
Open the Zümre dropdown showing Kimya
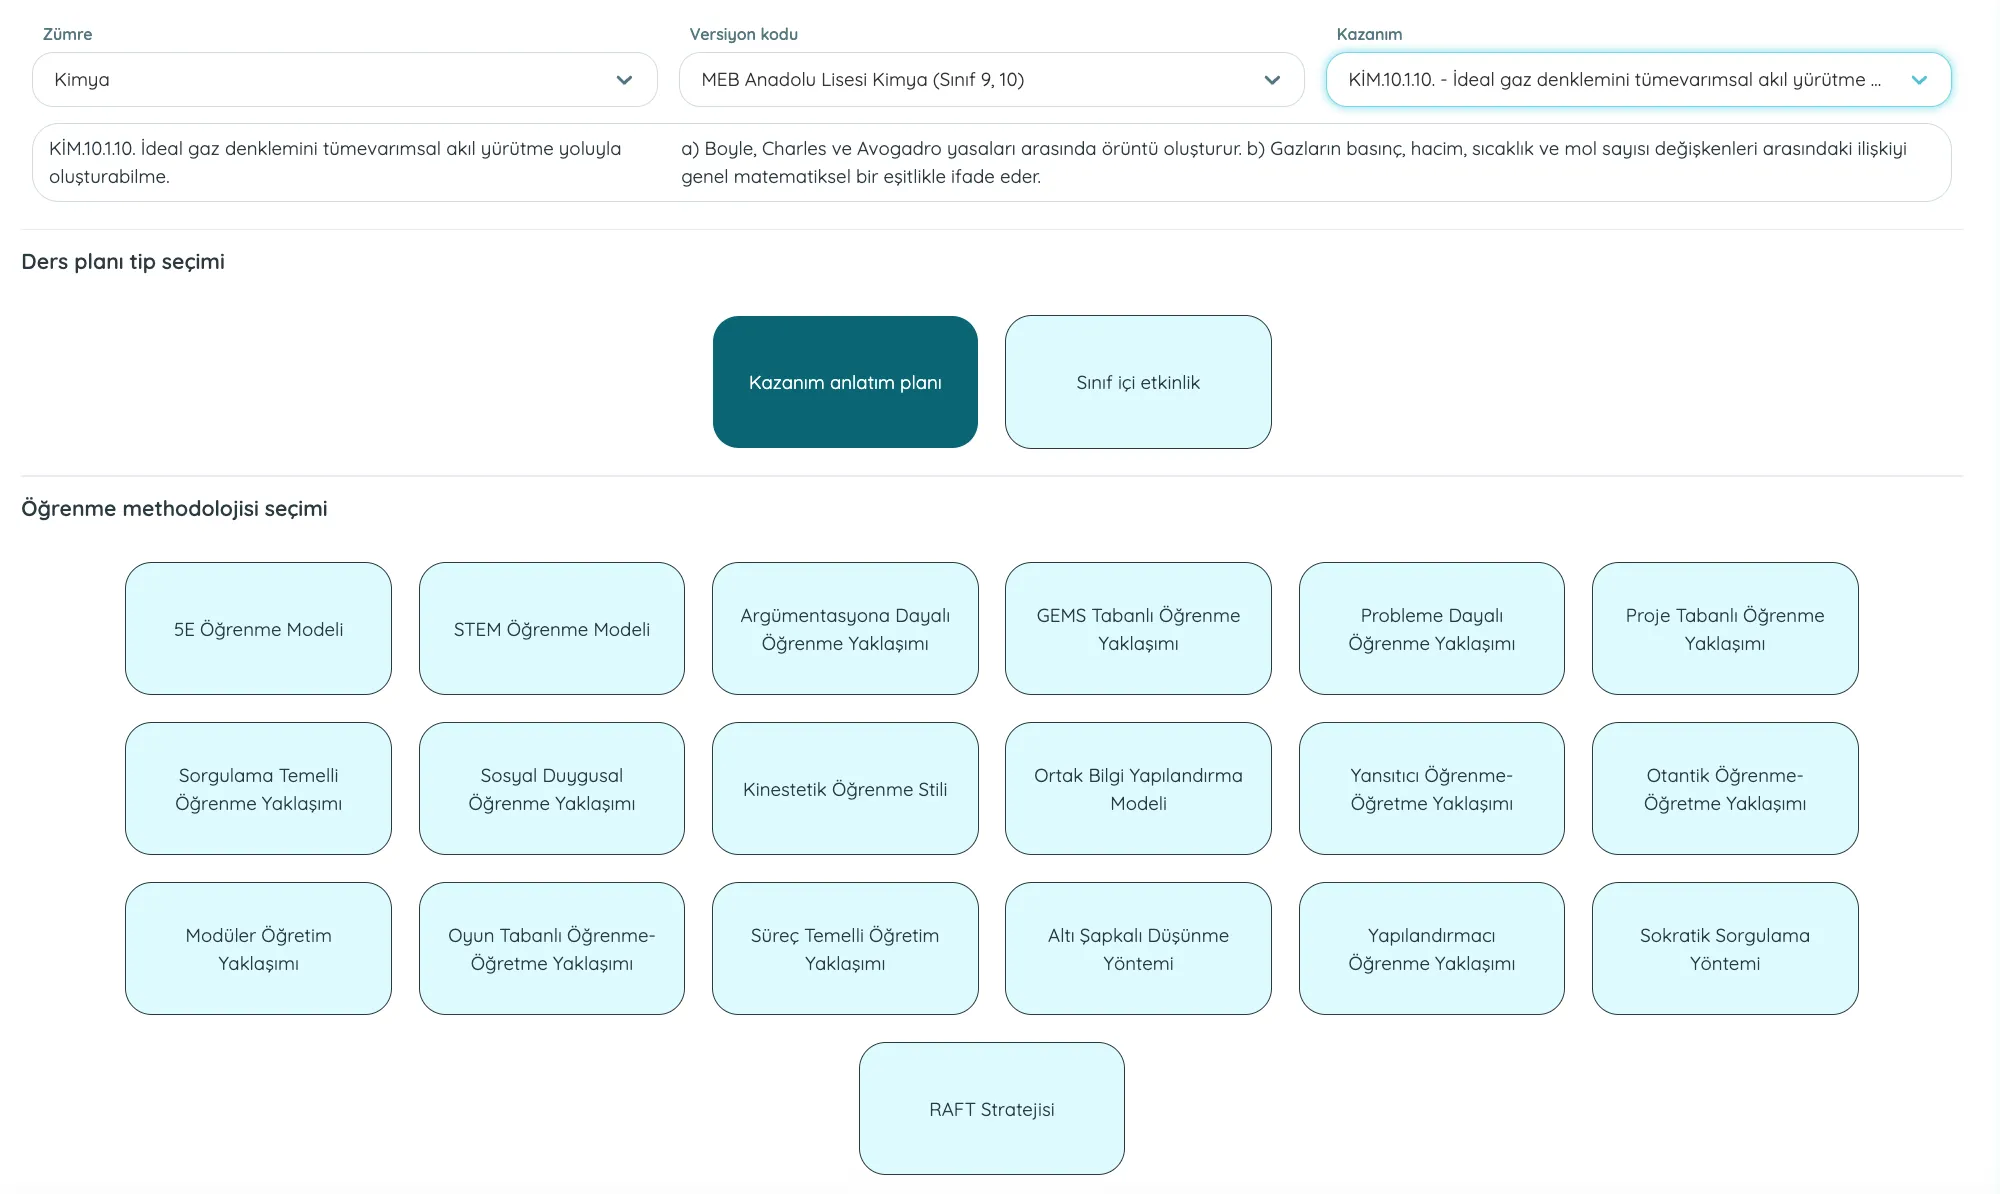click(344, 80)
